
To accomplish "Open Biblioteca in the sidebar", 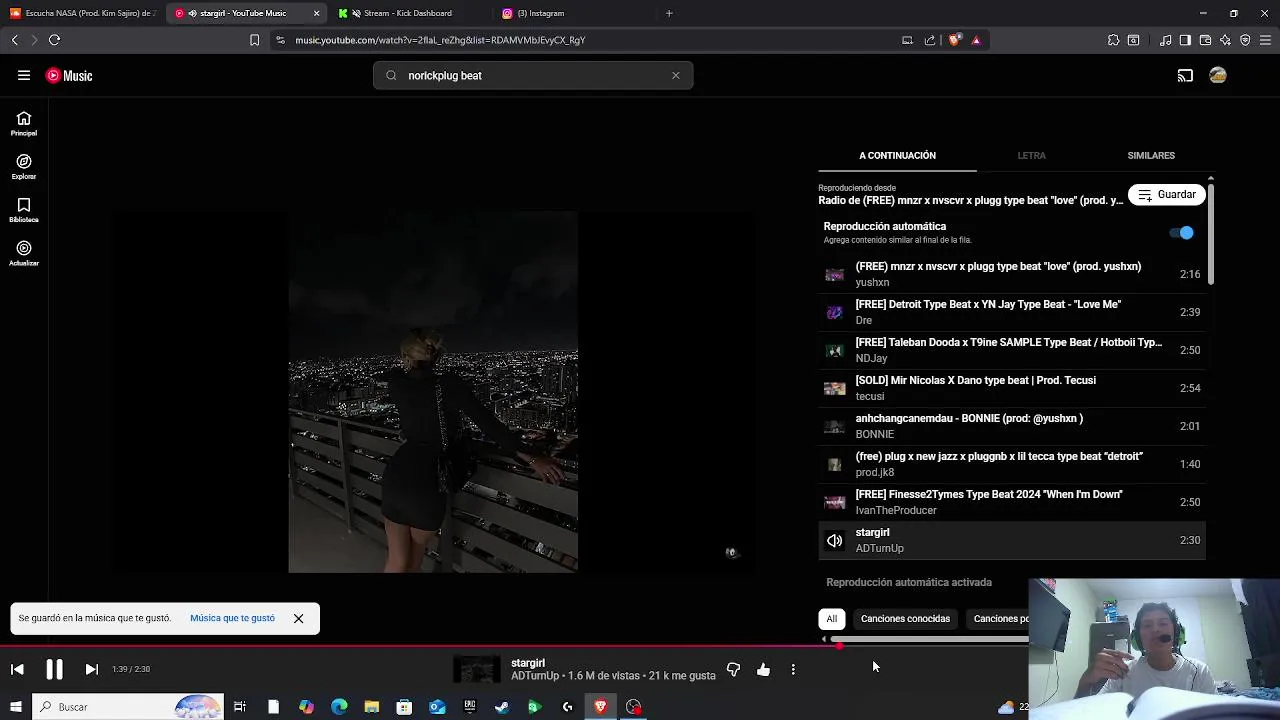I will (x=24, y=210).
